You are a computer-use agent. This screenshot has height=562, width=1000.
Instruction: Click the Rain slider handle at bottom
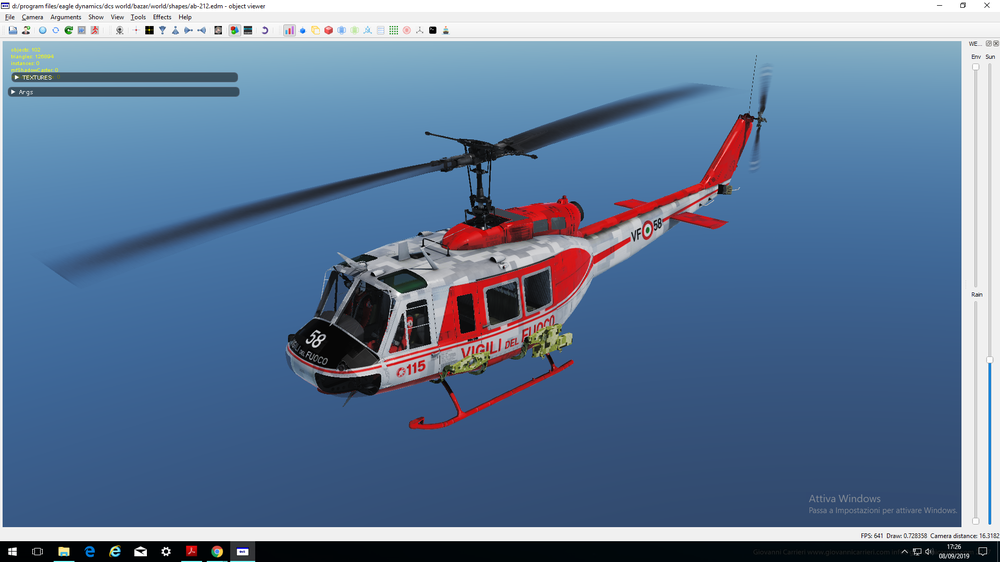[x=976, y=521]
